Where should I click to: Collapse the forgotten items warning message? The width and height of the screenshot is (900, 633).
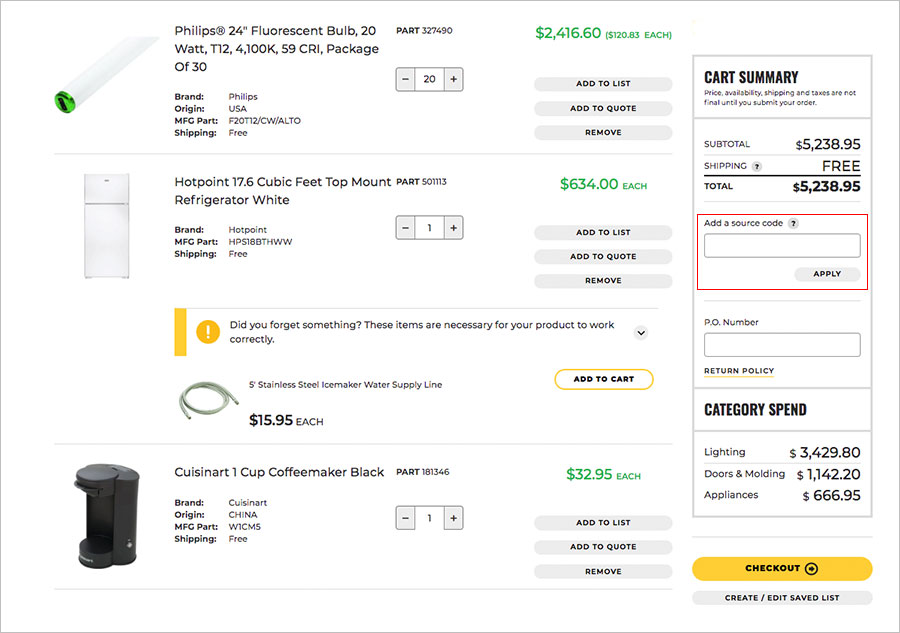640,332
